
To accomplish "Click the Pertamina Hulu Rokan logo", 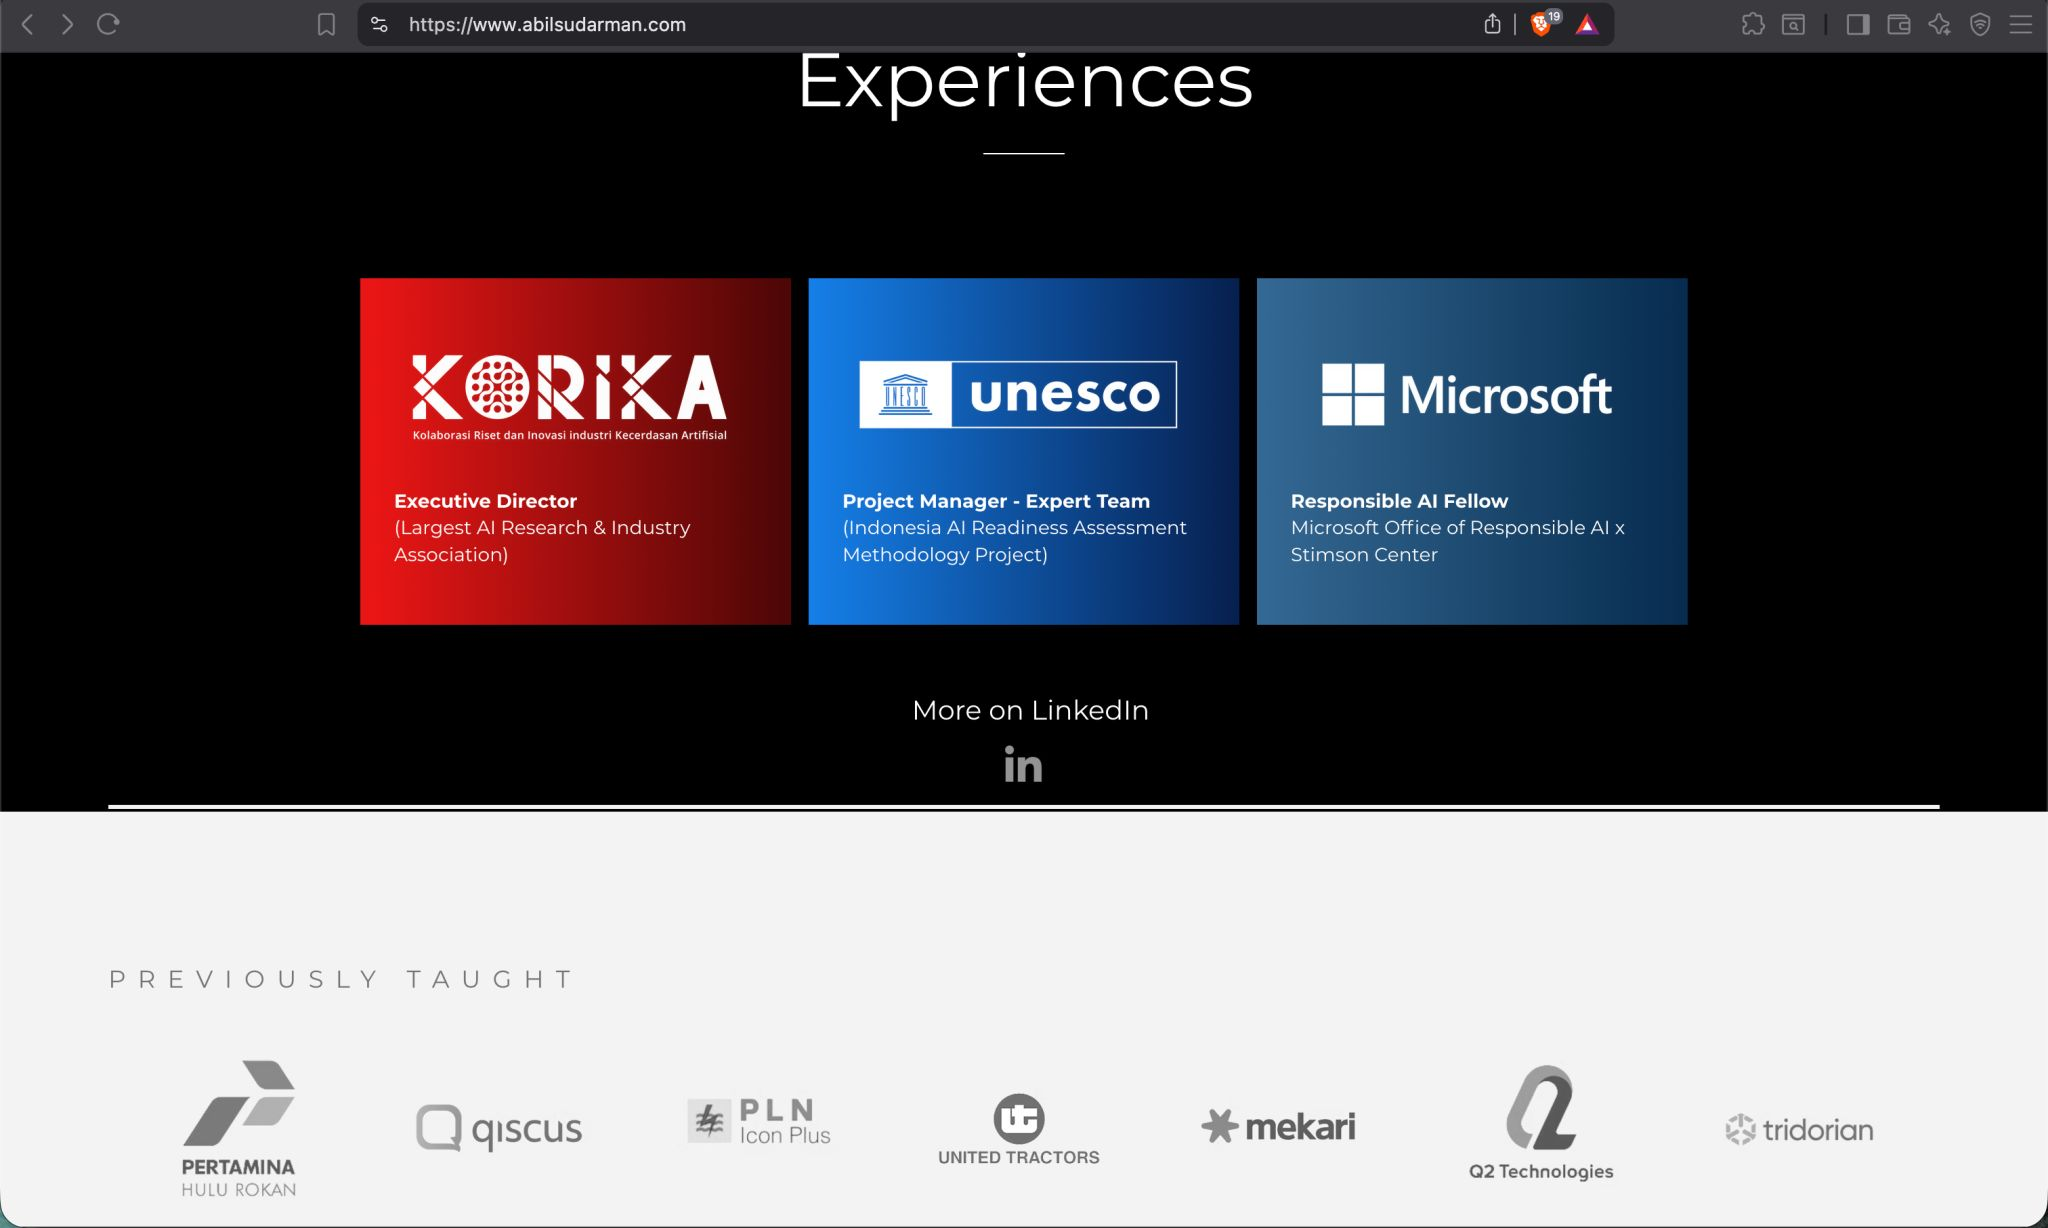I will click(x=239, y=1129).
